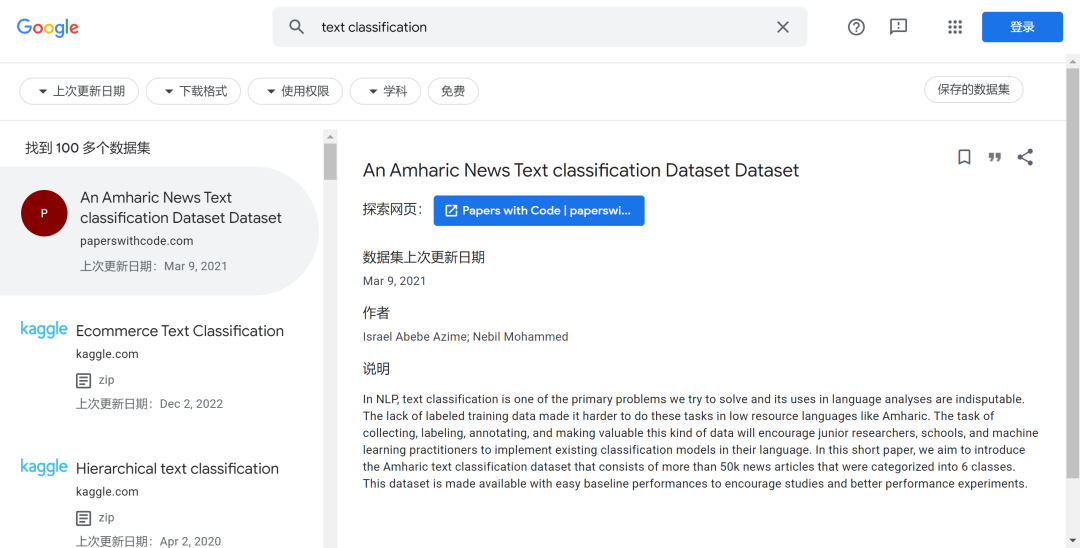Click the page scrollbar thumb

(1072, 273)
